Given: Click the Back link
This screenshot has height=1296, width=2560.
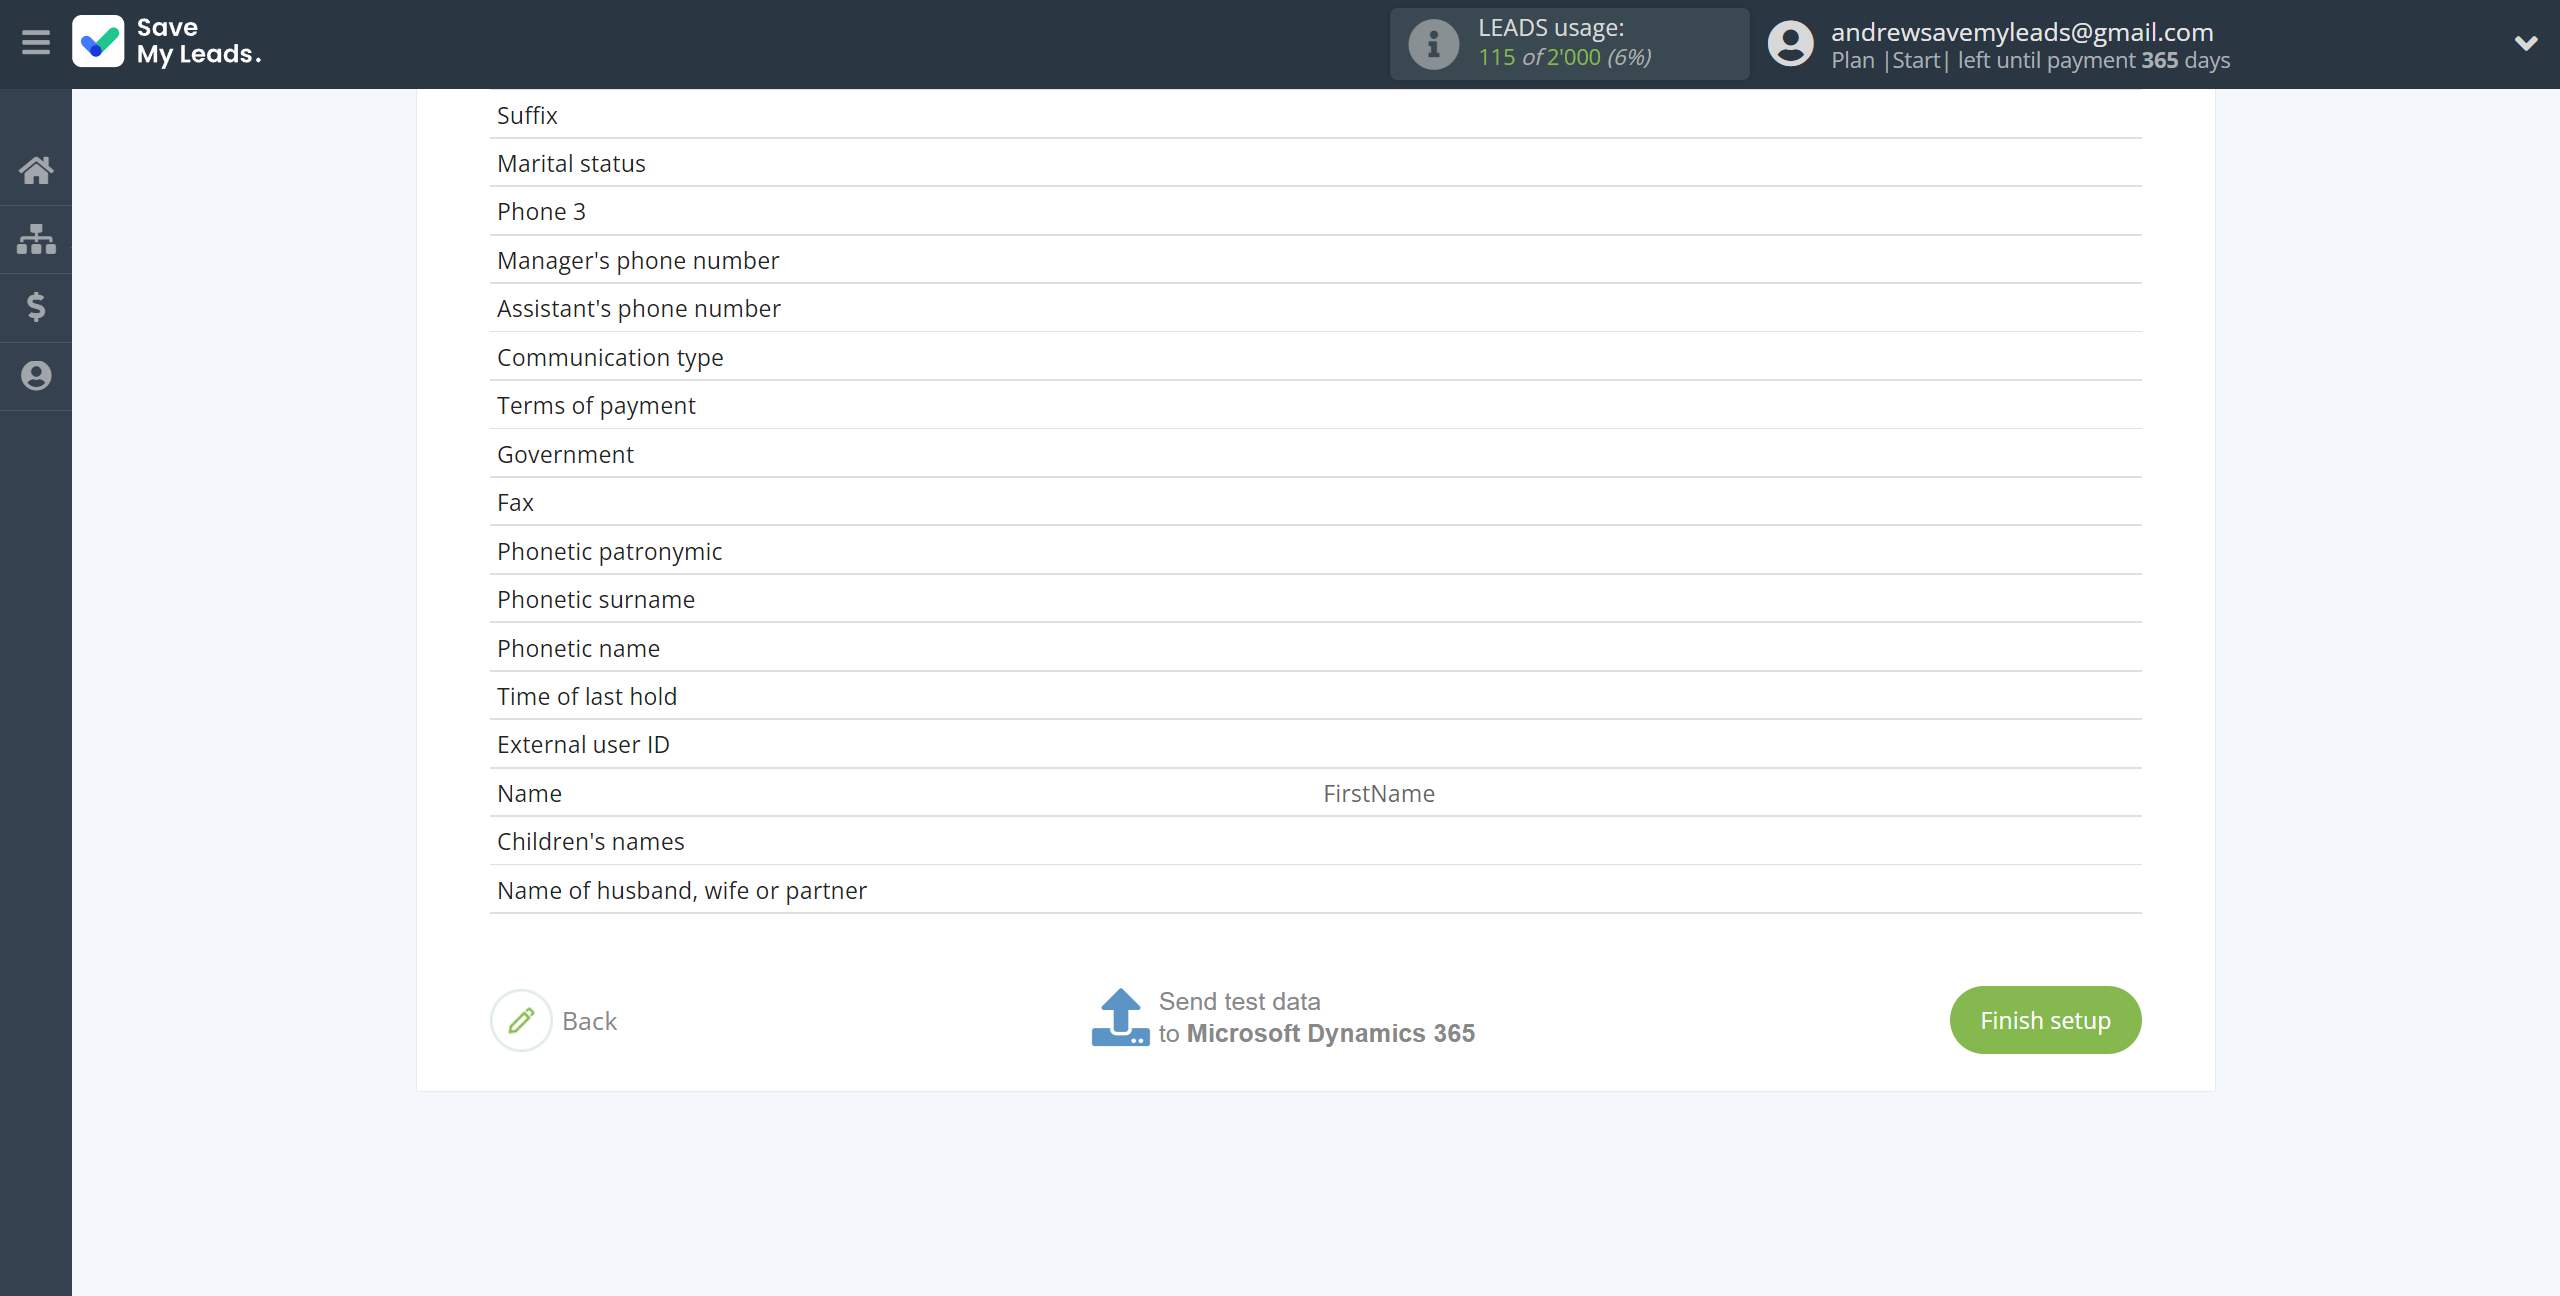Looking at the screenshot, I should click(589, 1021).
